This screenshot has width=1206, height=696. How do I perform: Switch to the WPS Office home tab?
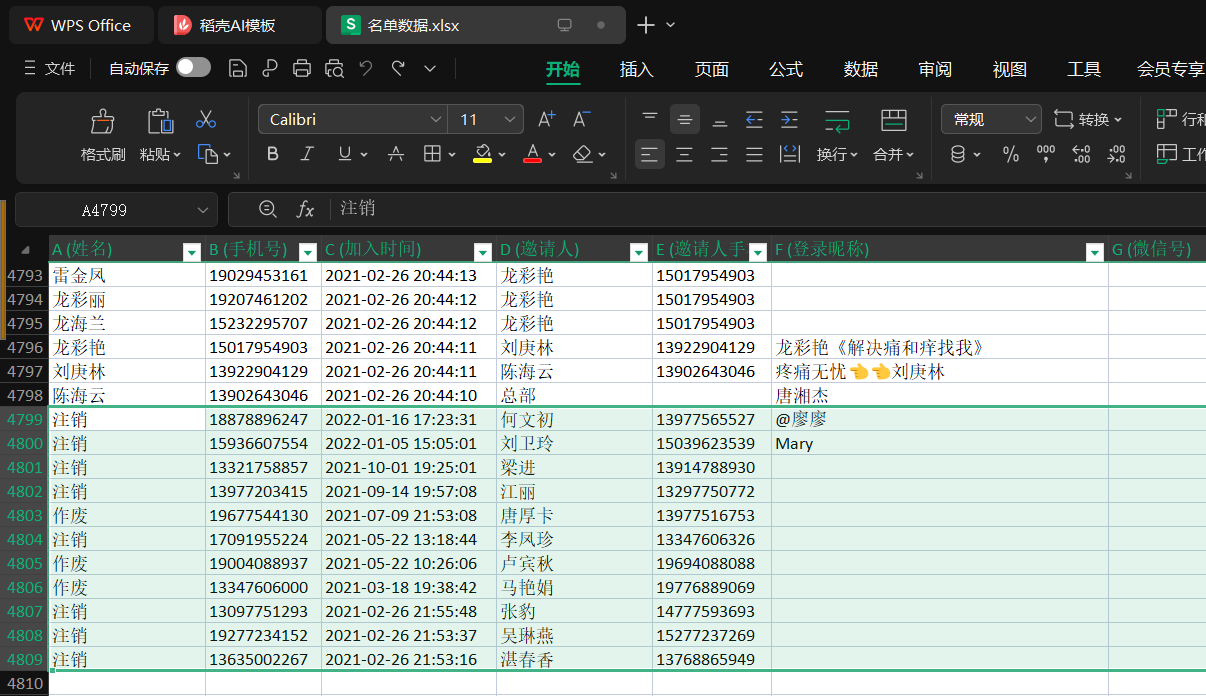pyautogui.click(x=82, y=25)
